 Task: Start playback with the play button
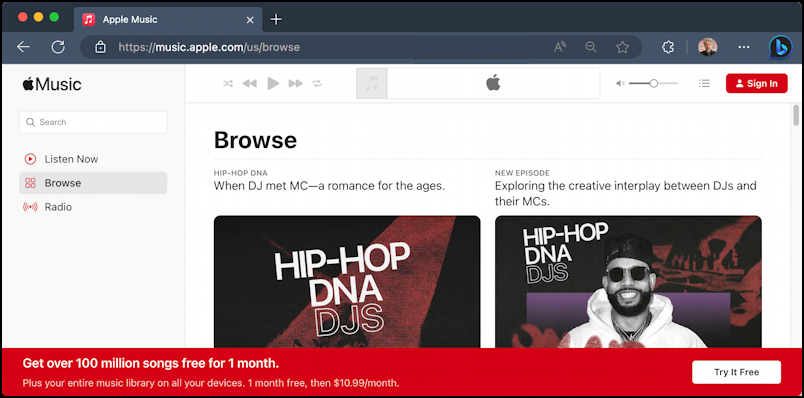tap(273, 83)
